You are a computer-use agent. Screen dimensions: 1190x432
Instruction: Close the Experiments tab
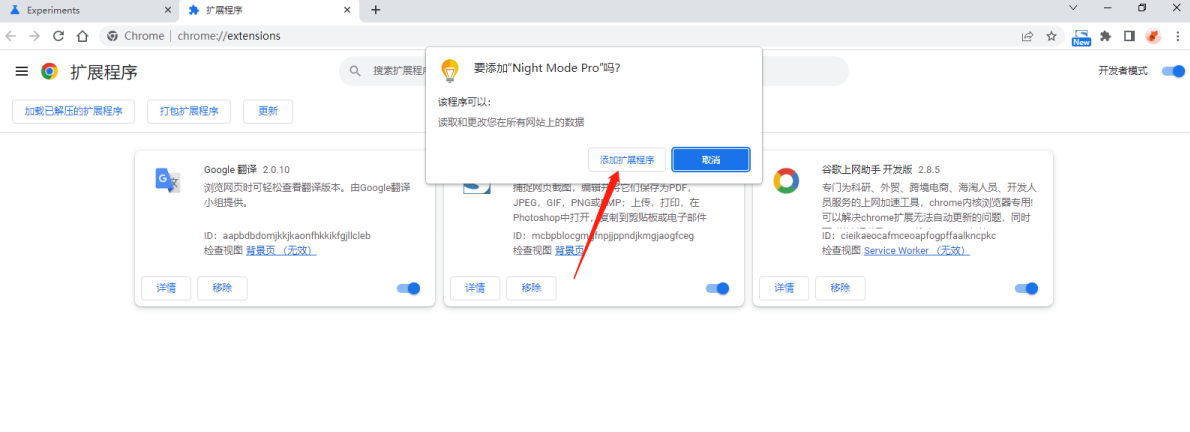(168, 10)
